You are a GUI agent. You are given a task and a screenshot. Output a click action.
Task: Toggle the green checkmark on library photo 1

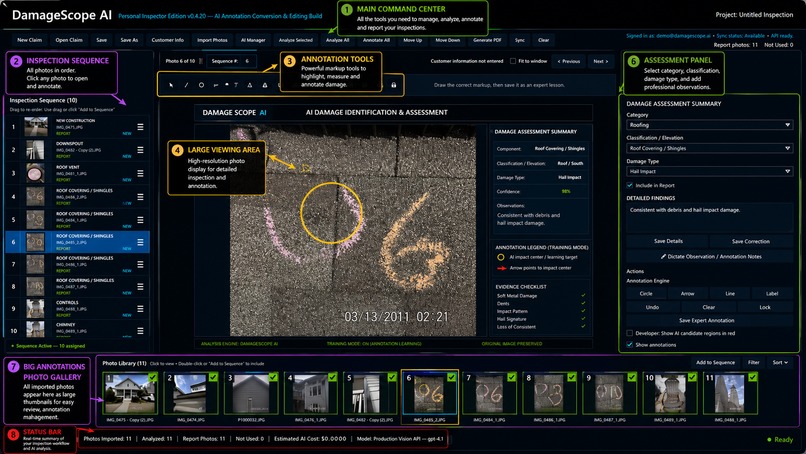[153, 377]
